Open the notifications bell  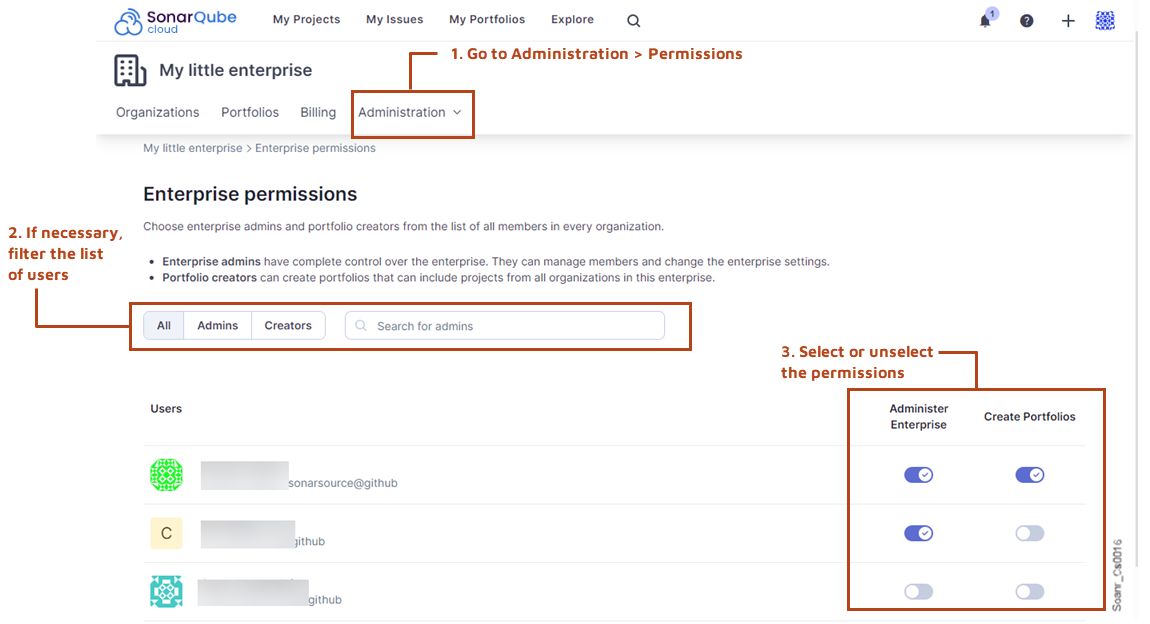point(985,20)
